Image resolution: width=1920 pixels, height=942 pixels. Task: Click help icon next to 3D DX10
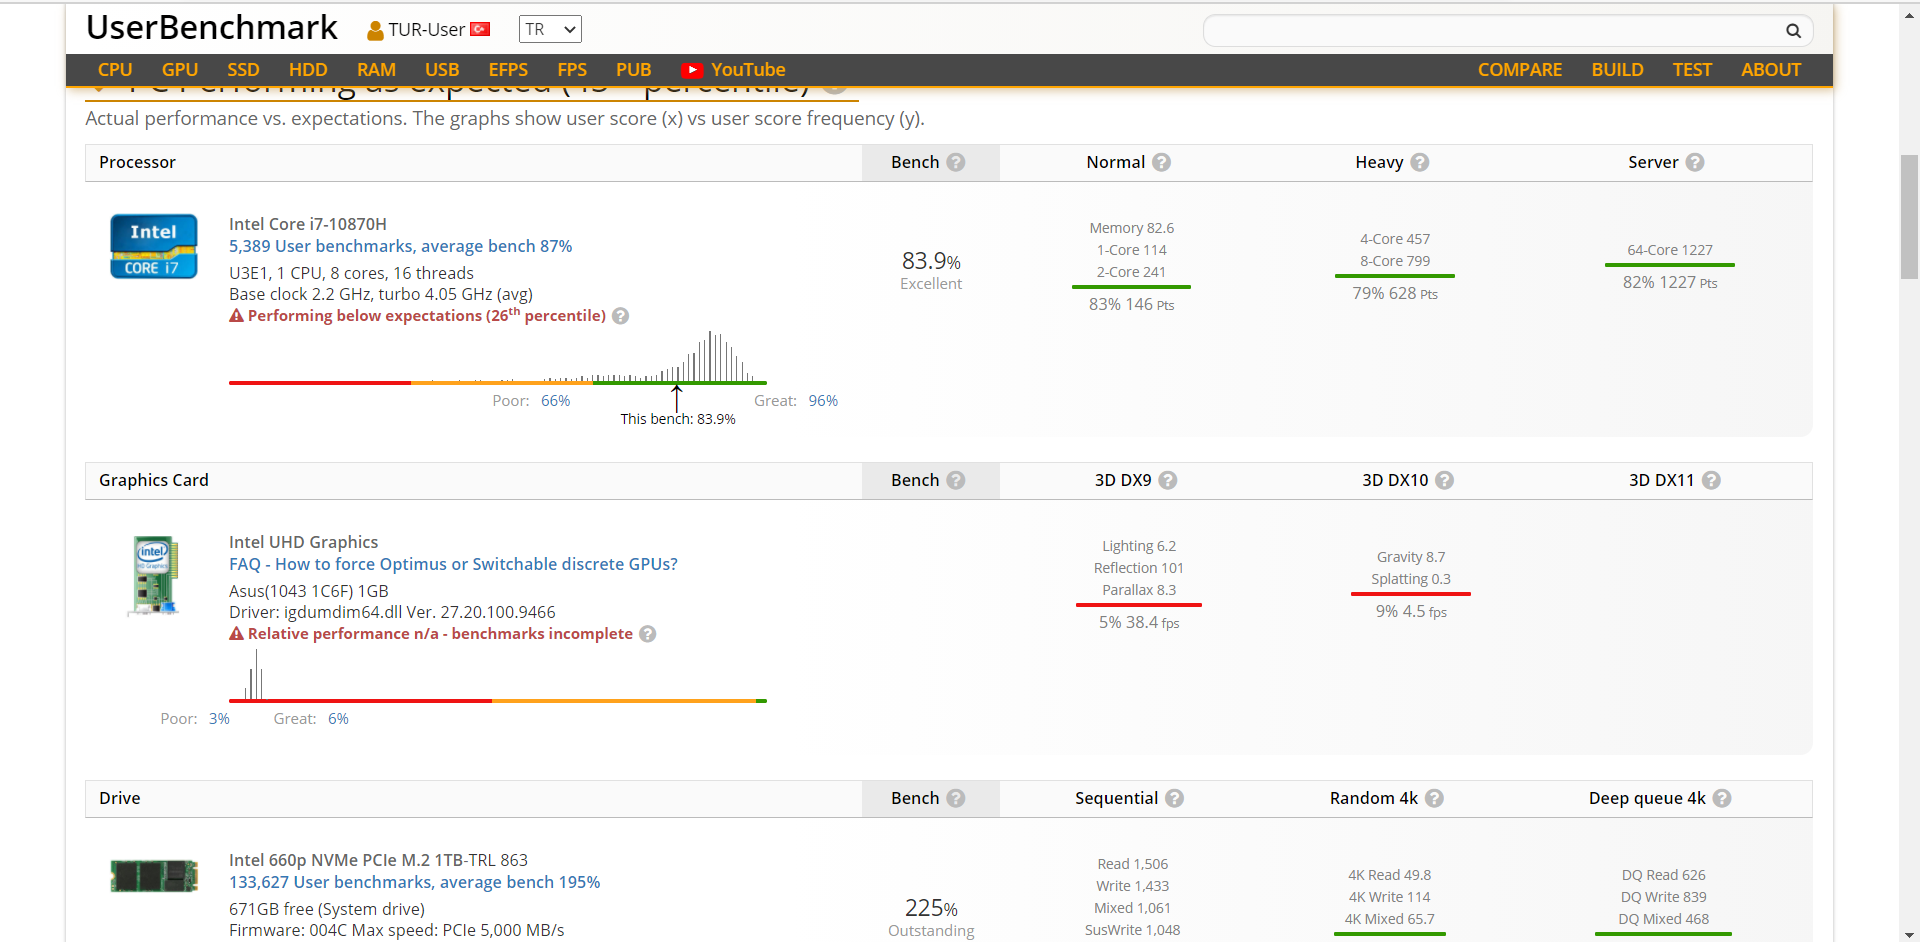1444,480
